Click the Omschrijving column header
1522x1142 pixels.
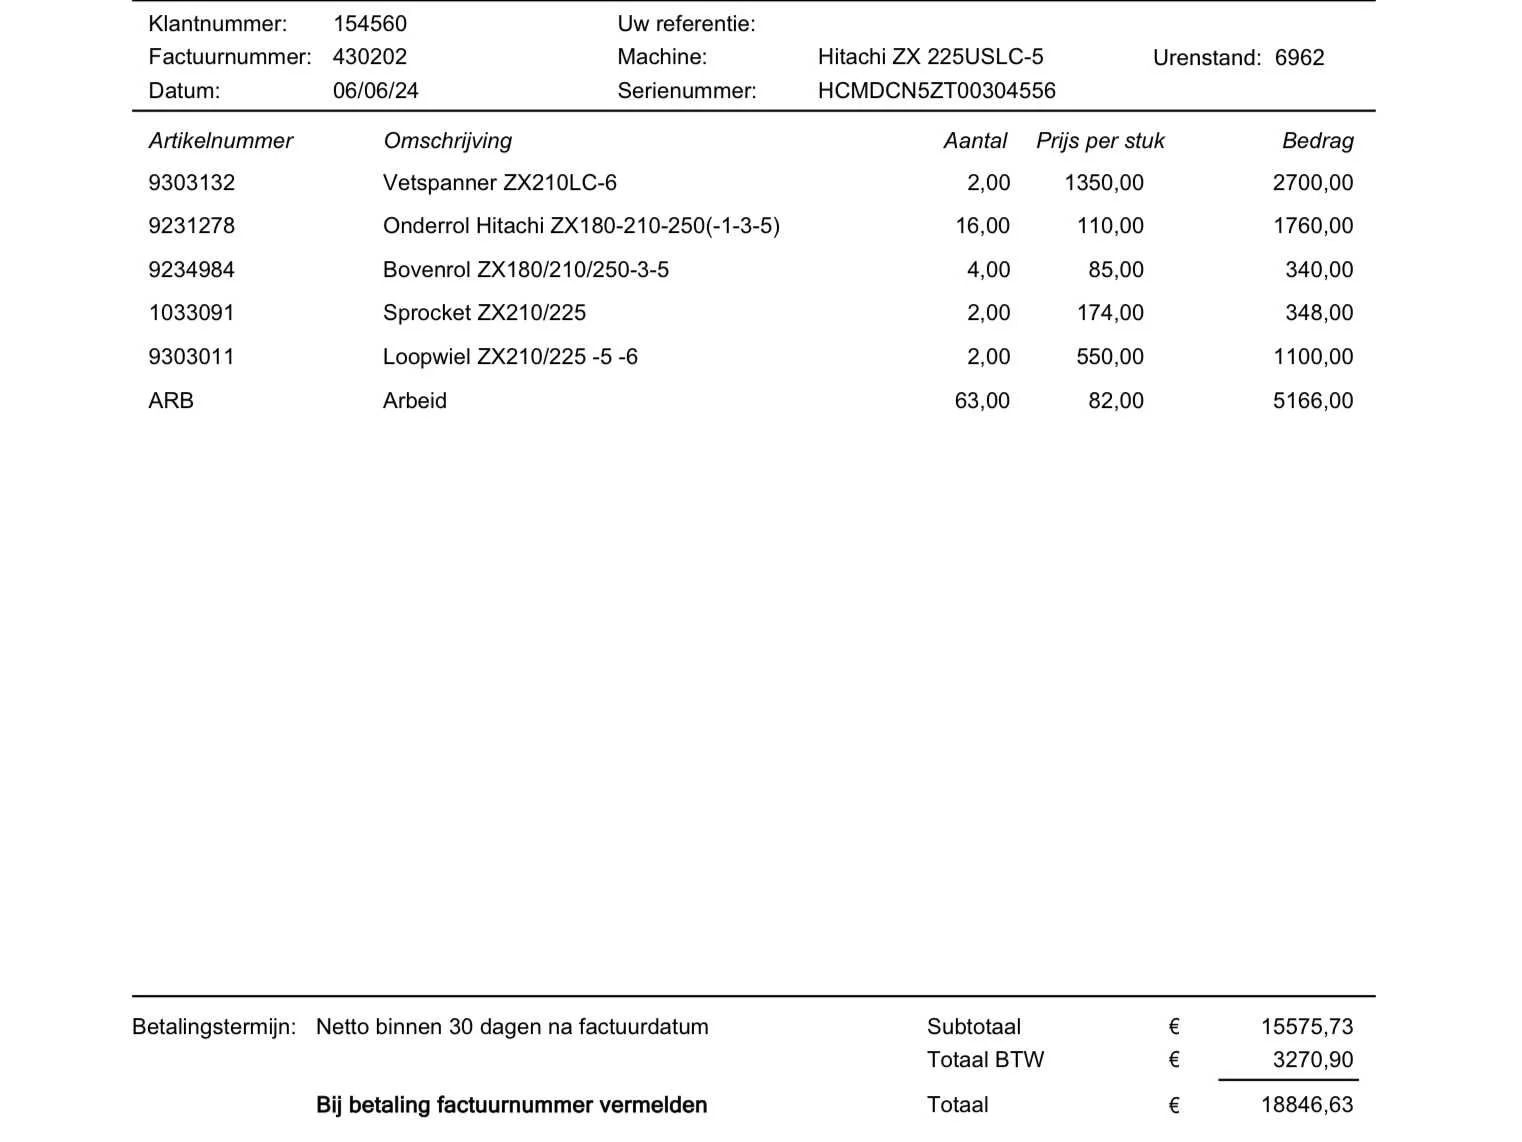[447, 141]
